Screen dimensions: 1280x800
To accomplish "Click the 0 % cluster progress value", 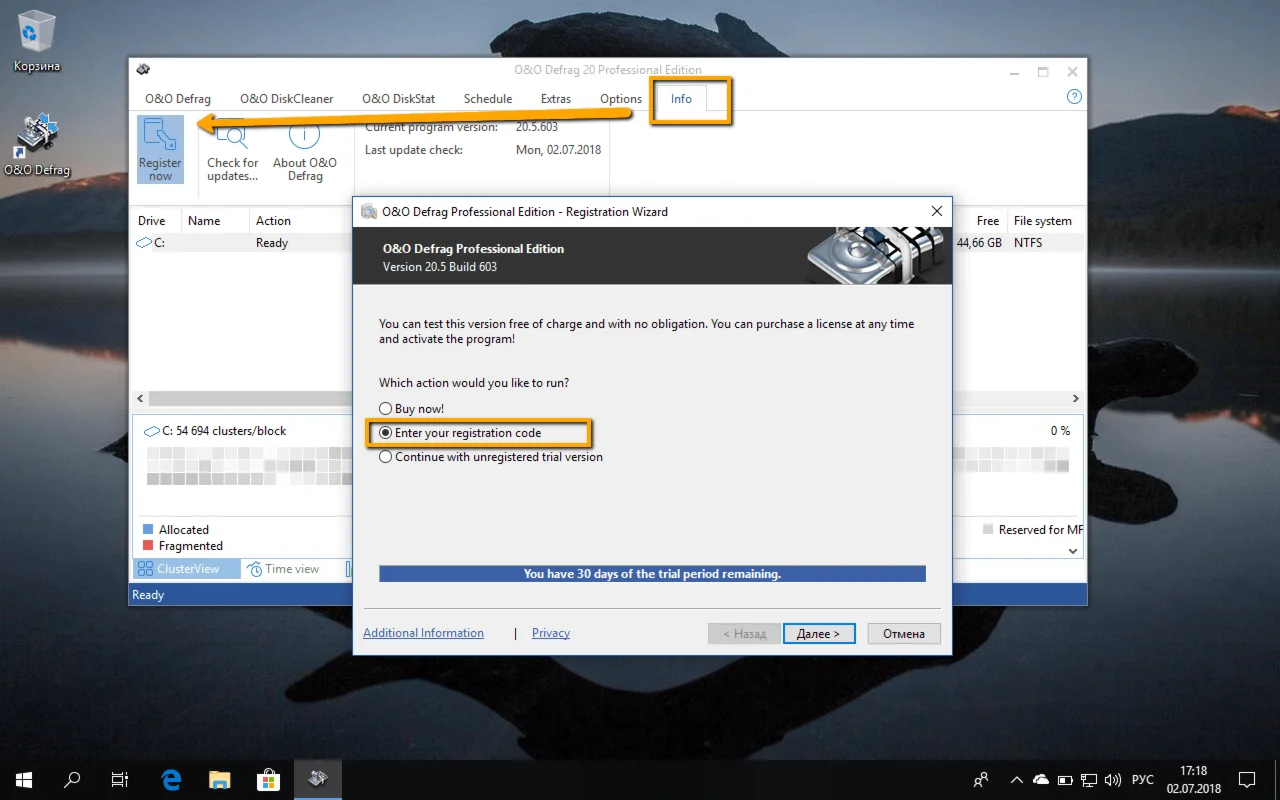I will pyautogui.click(x=1060, y=431).
